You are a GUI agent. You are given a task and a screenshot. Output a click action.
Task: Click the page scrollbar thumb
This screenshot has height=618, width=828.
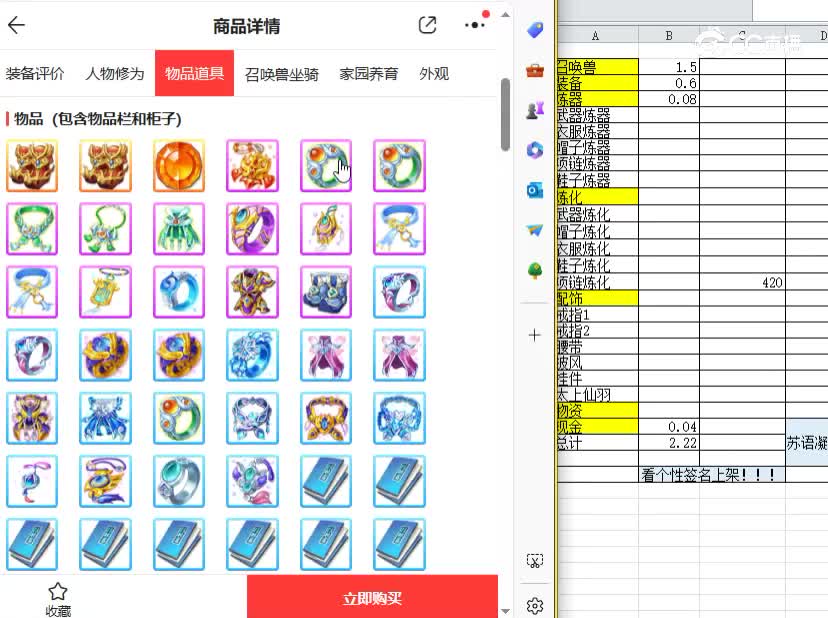[505, 114]
